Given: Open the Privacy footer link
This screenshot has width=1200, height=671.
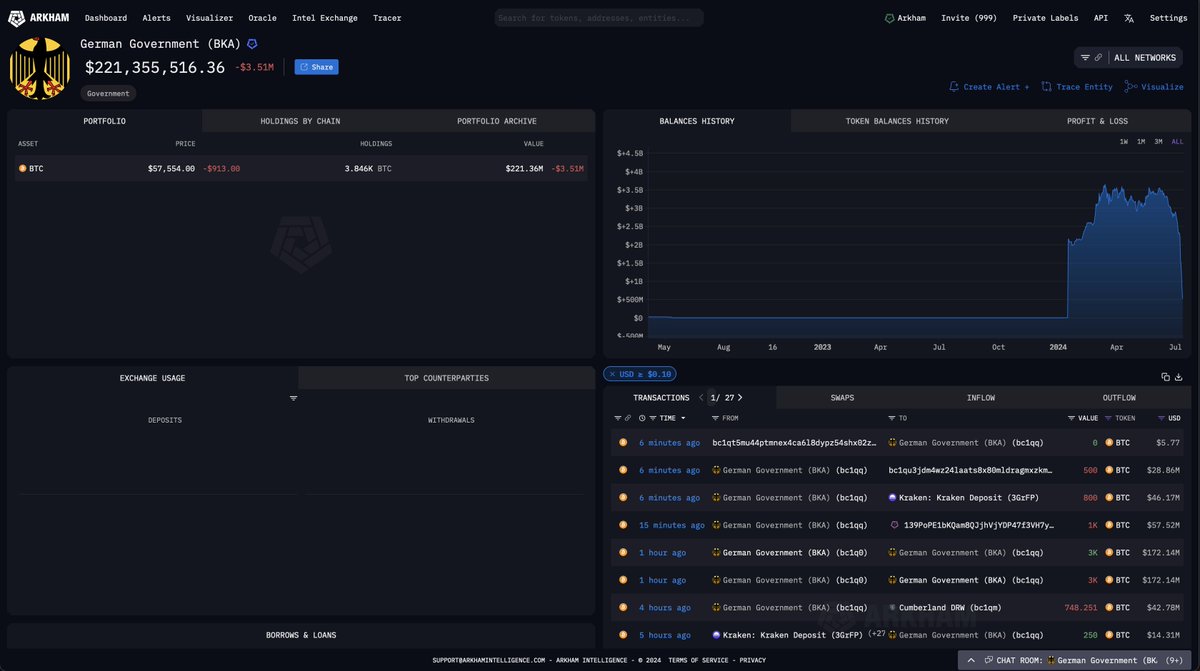Looking at the screenshot, I should click(x=753, y=660).
